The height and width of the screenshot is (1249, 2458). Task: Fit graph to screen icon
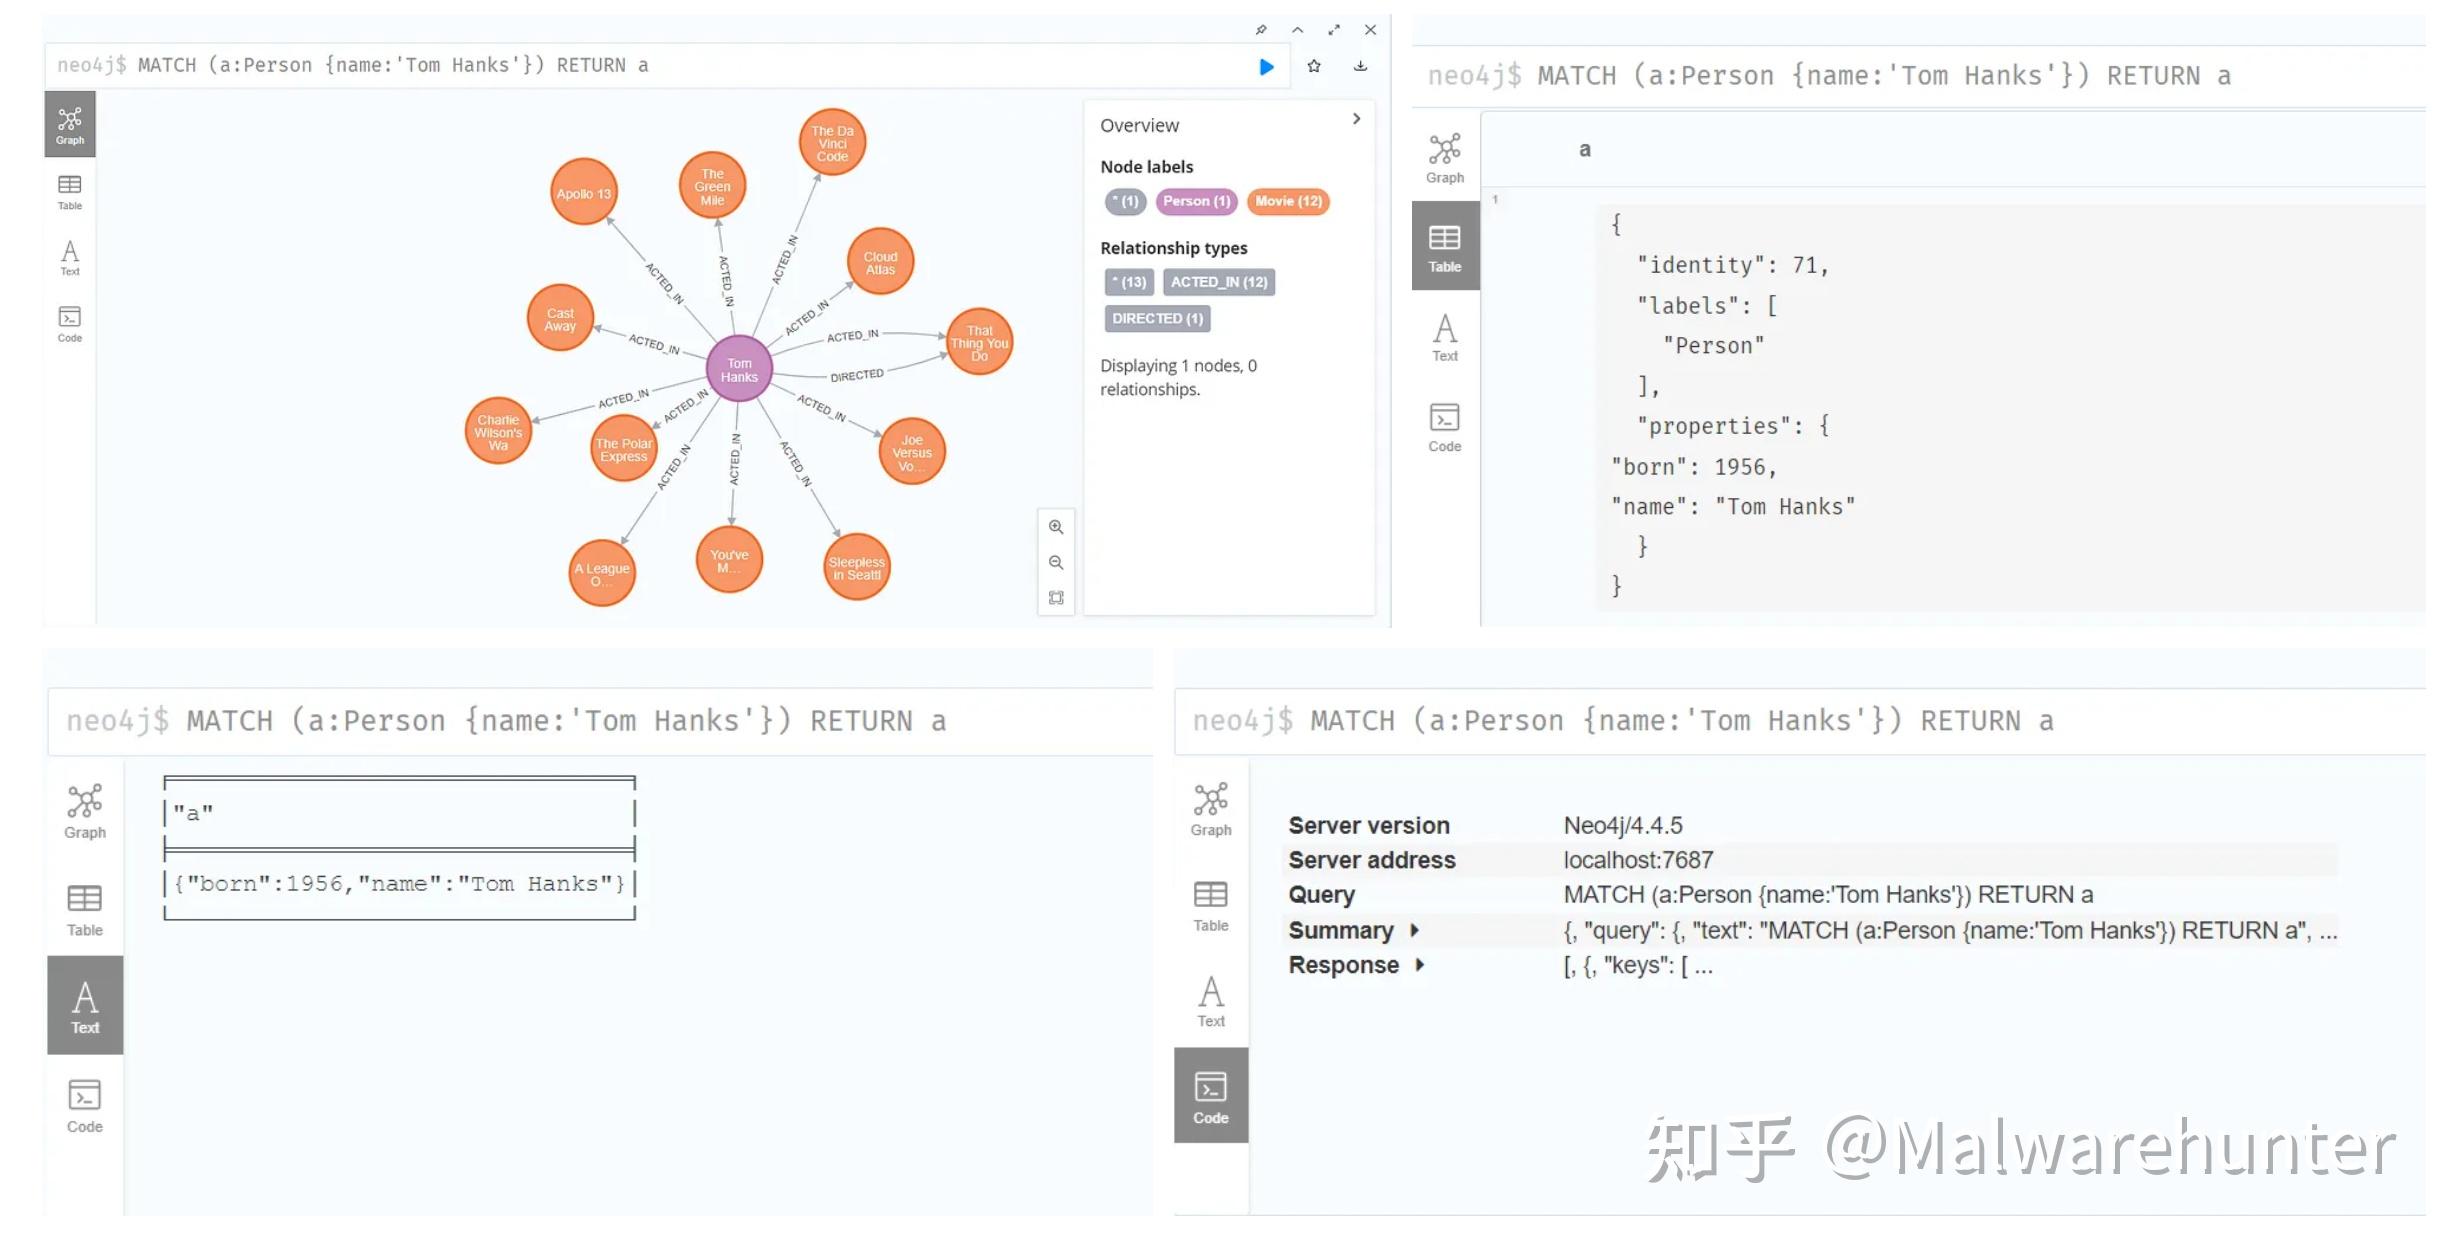pos(1056,598)
